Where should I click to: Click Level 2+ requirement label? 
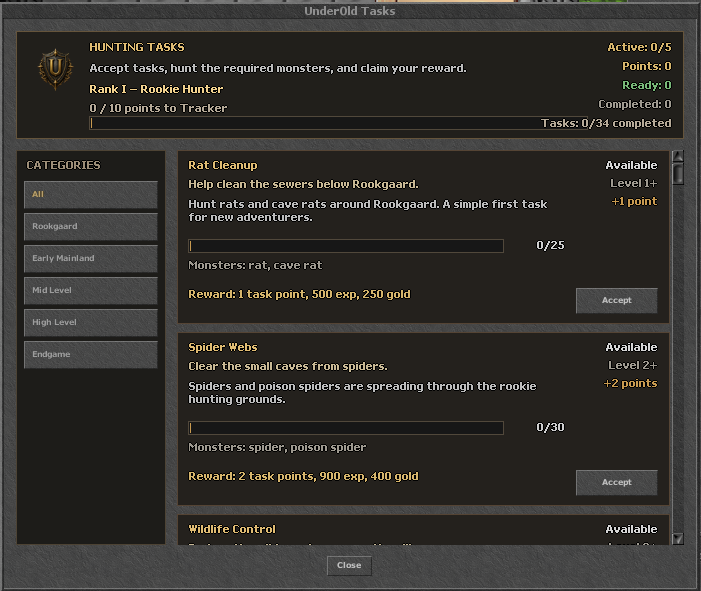(633, 365)
